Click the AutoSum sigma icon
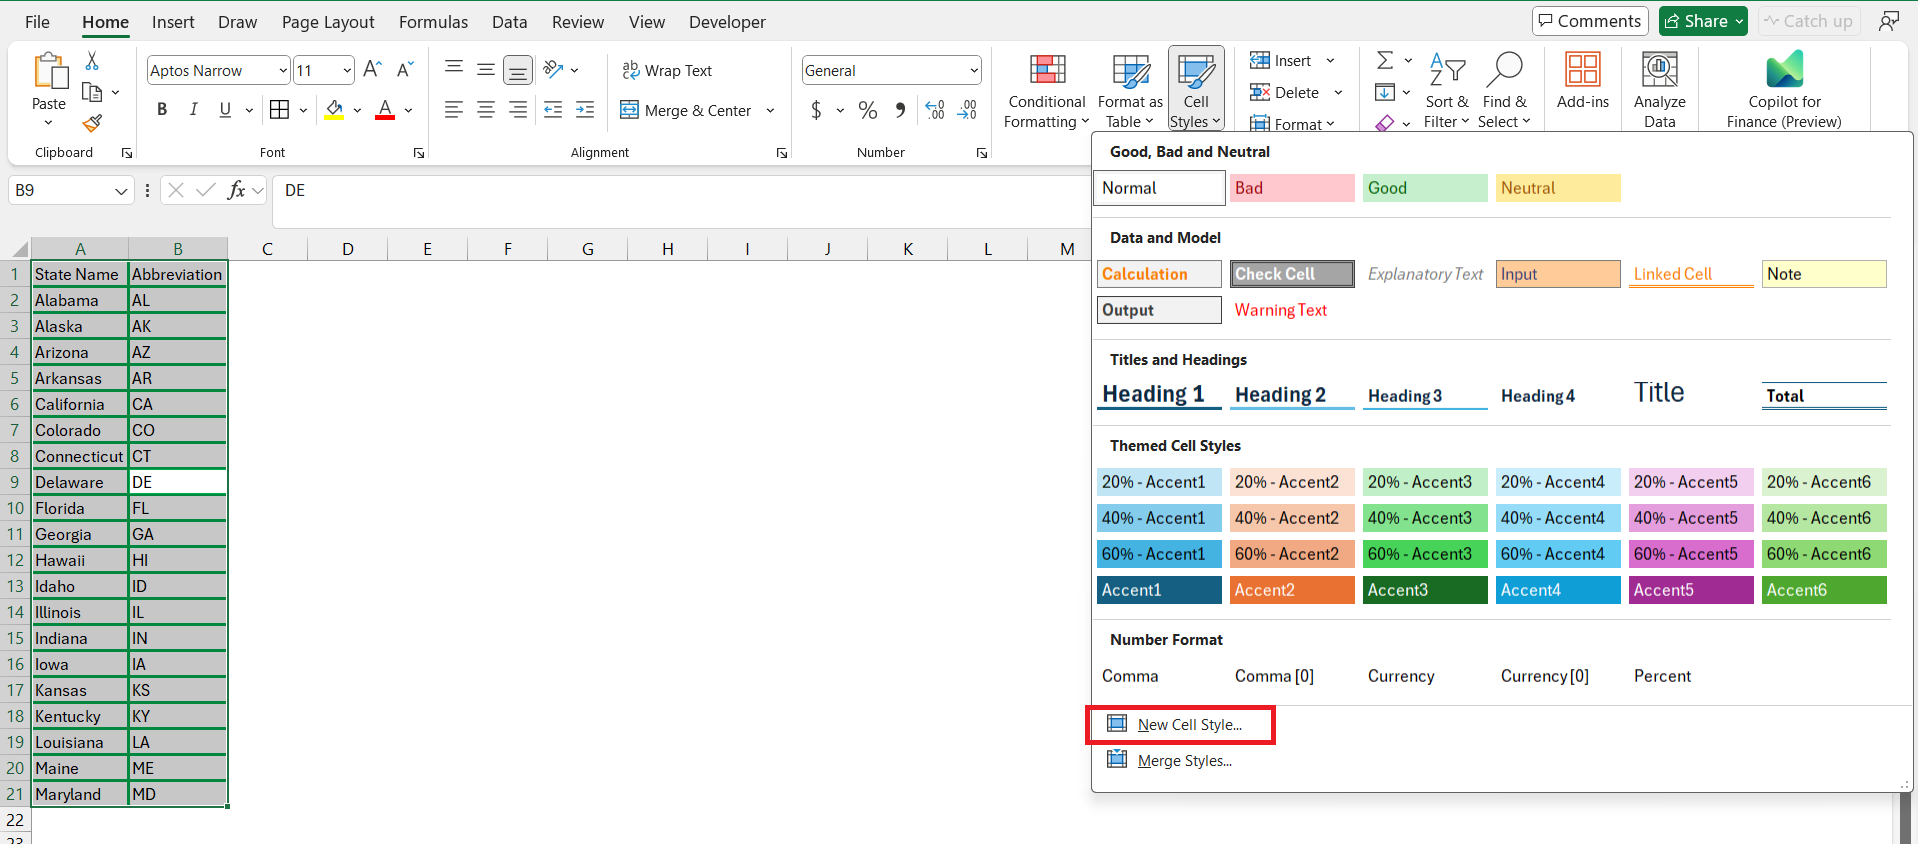This screenshot has height=844, width=1918. (1385, 61)
